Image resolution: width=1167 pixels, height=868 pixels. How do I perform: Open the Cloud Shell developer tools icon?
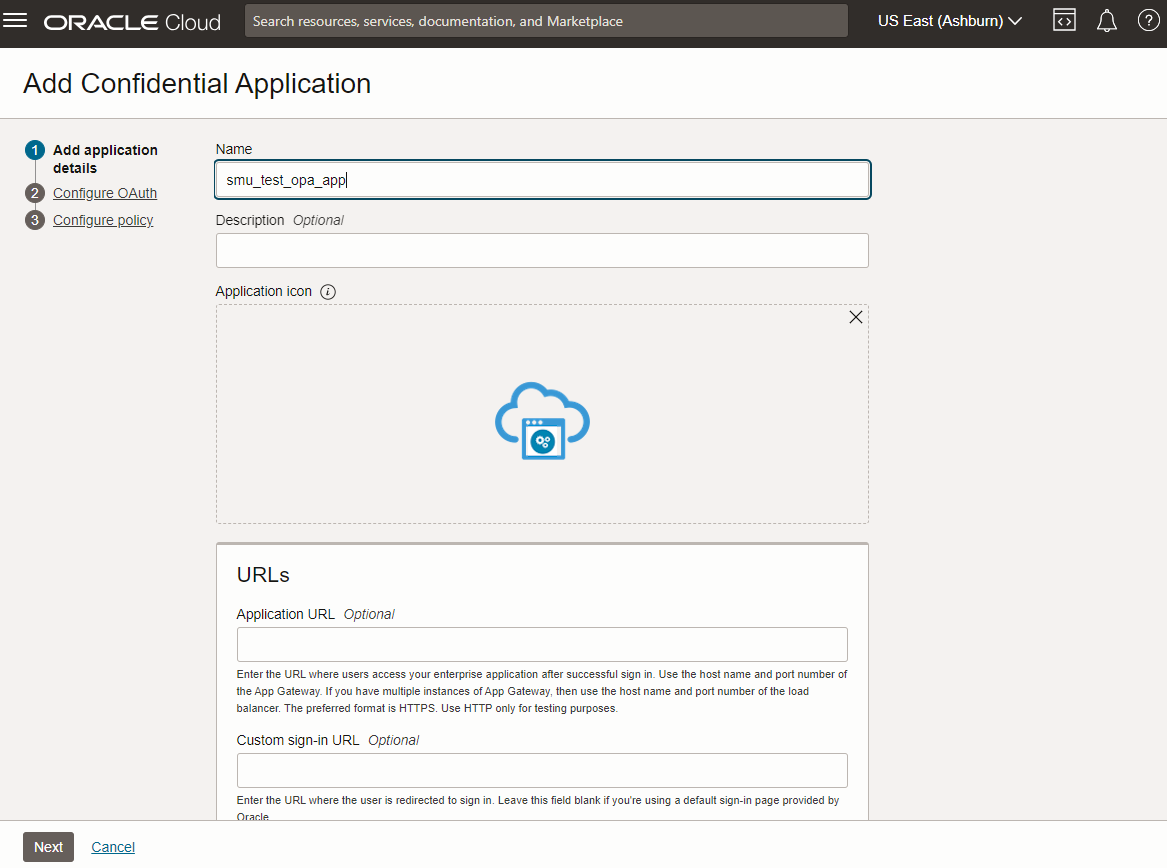coord(1064,21)
